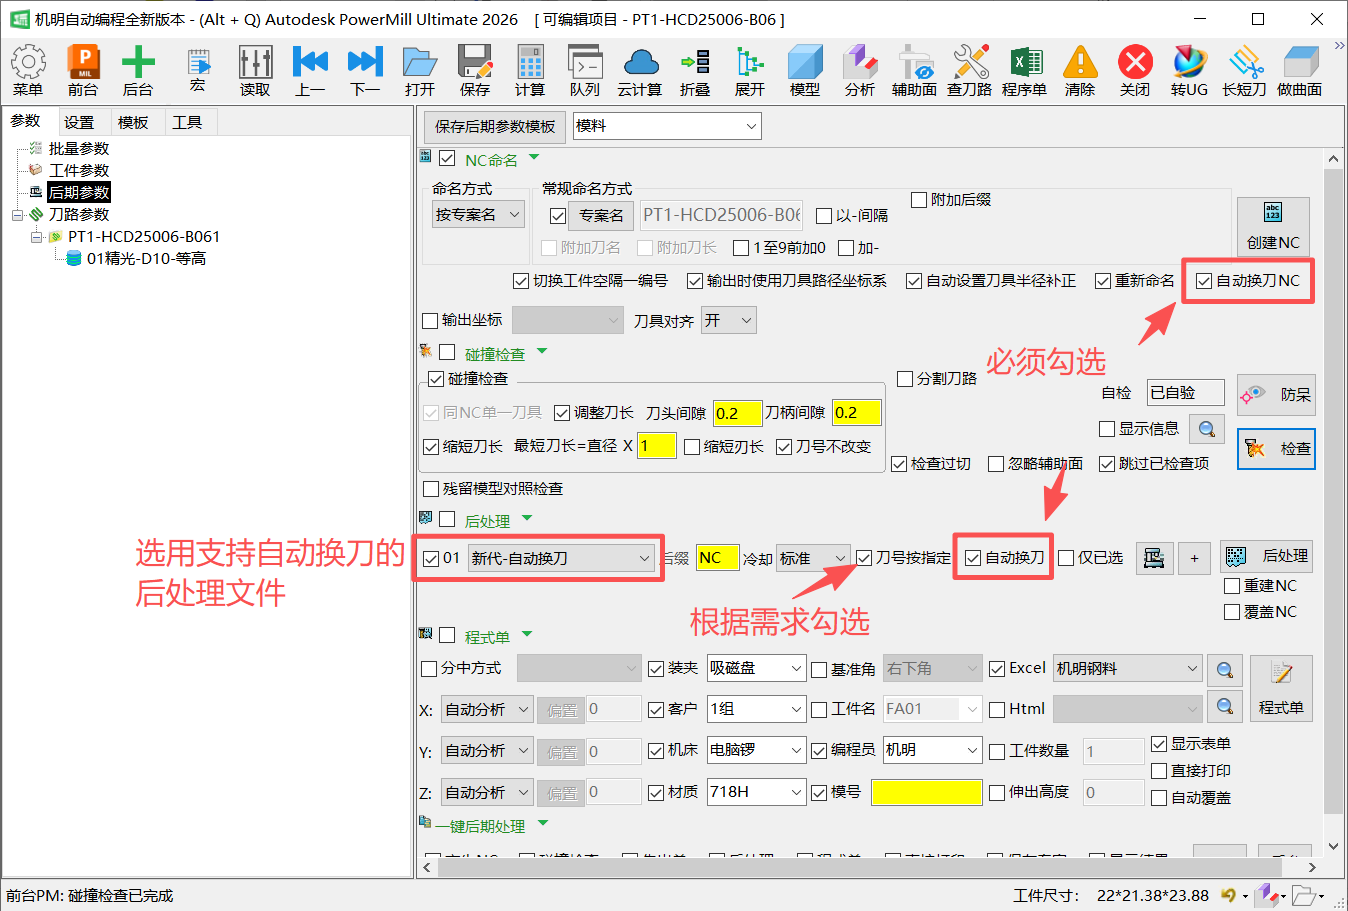Click the 刀头间隙 yellow value field

(737, 413)
